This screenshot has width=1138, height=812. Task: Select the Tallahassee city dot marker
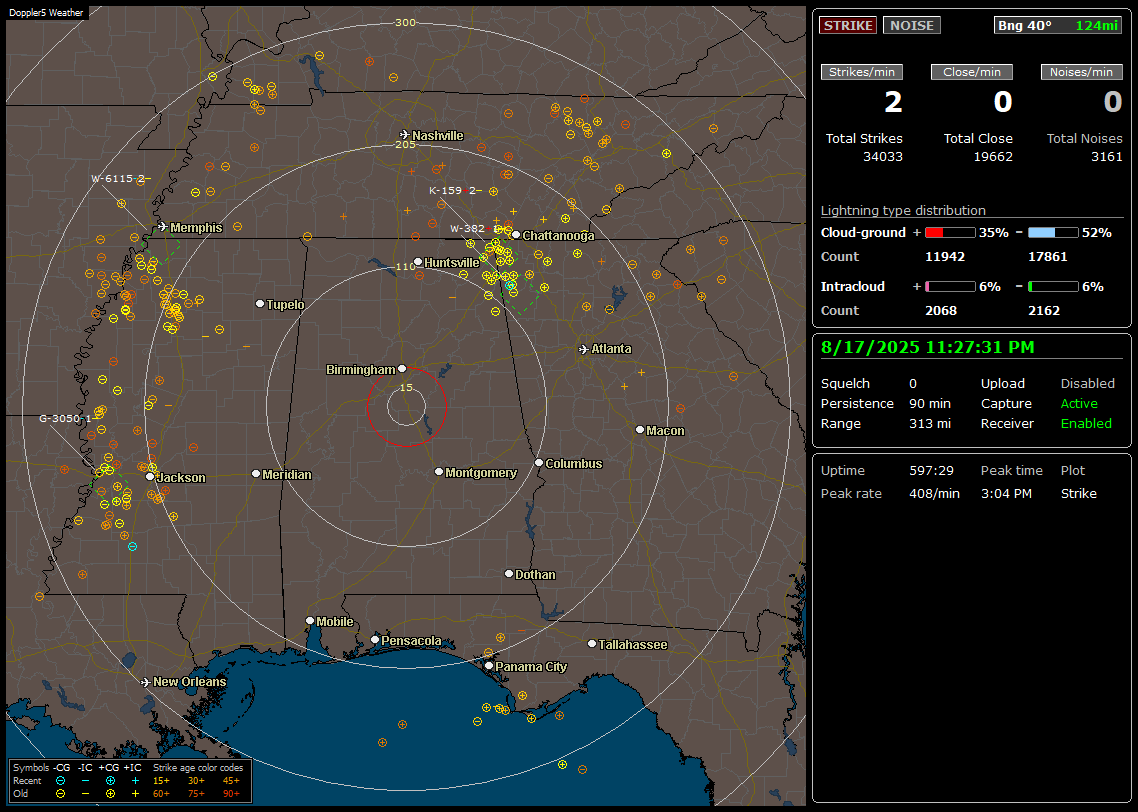(x=592, y=644)
